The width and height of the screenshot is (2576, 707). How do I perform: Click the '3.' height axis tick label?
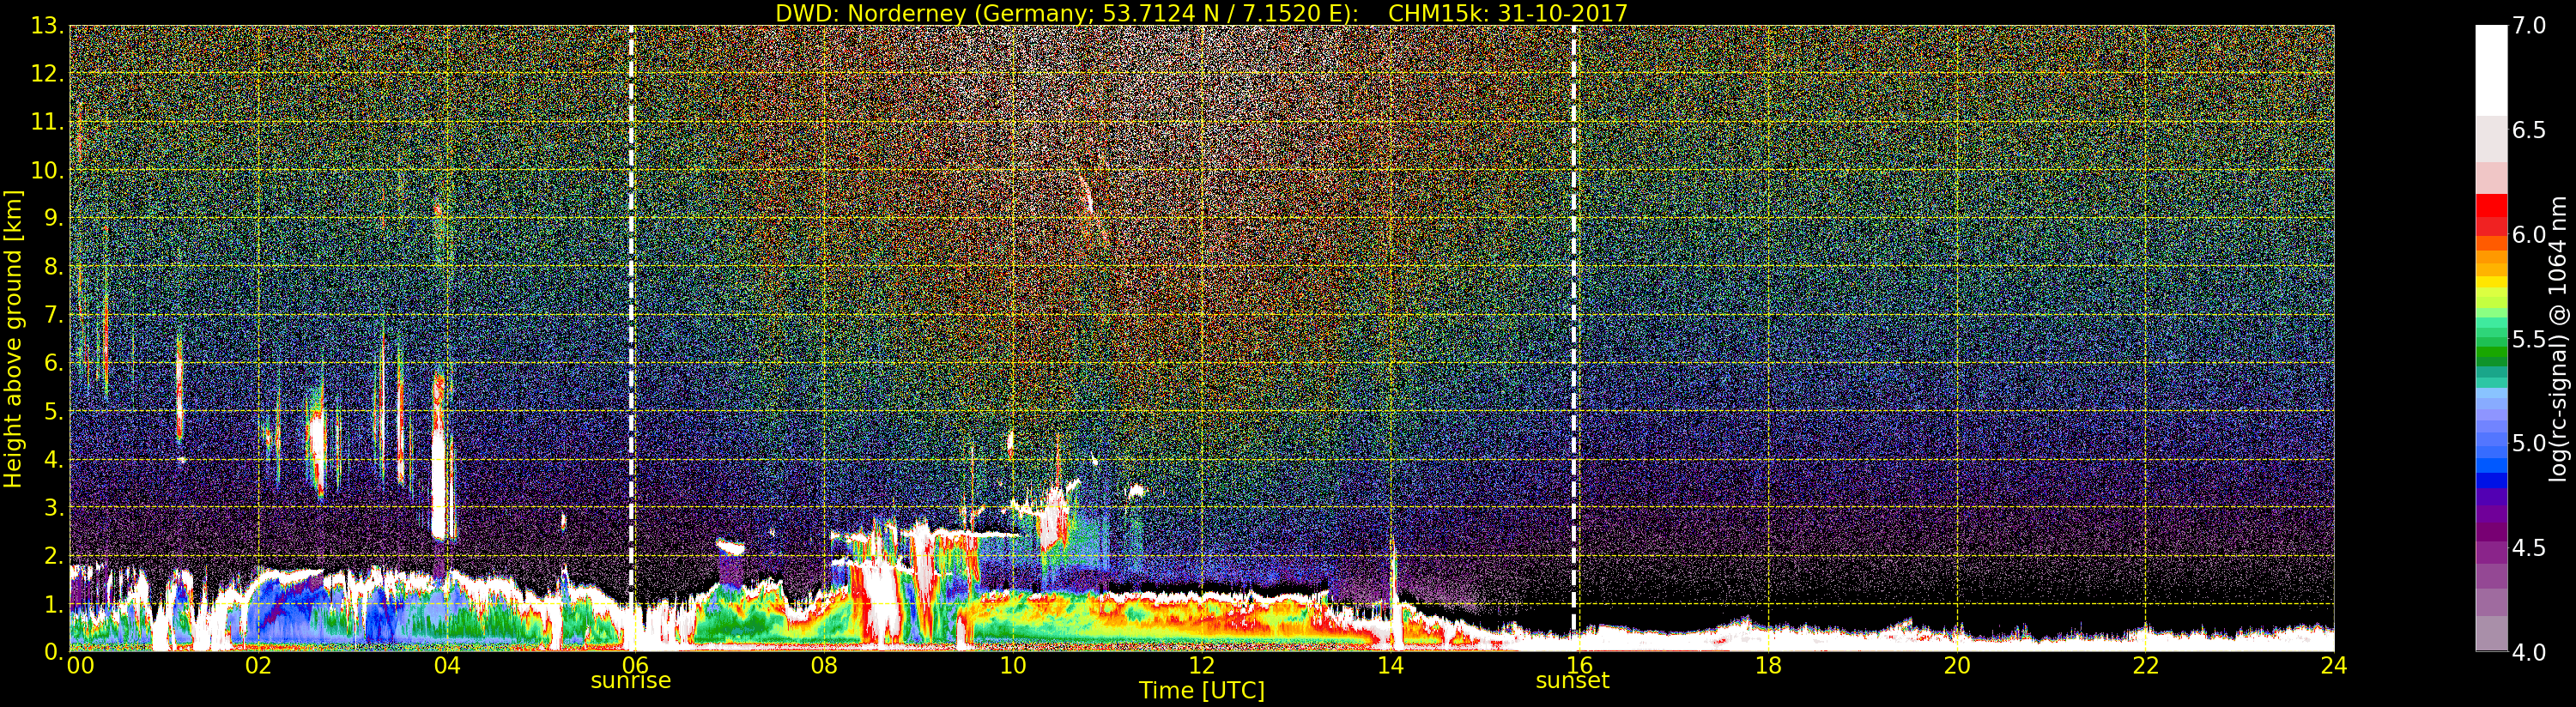[53, 507]
